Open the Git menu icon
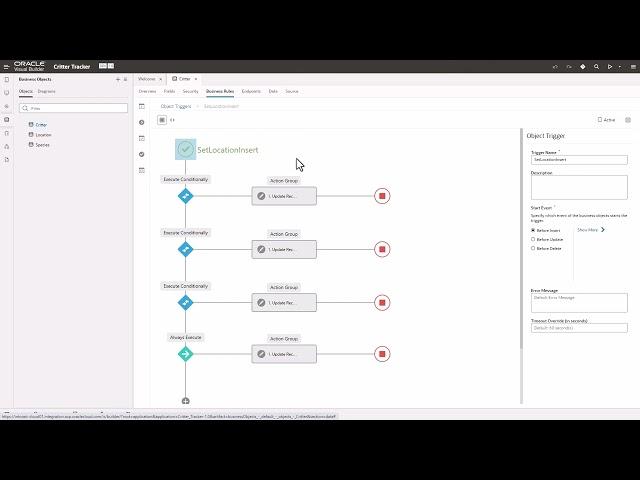 click(x=582, y=67)
